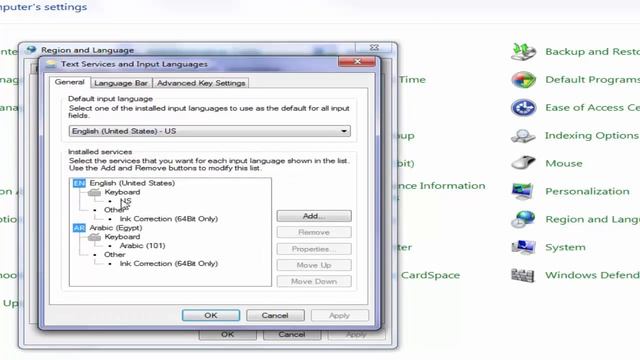Select Arabic (Egypt) tree entry
Image resolution: width=640 pixels, height=360 pixels.
click(116, 228)
